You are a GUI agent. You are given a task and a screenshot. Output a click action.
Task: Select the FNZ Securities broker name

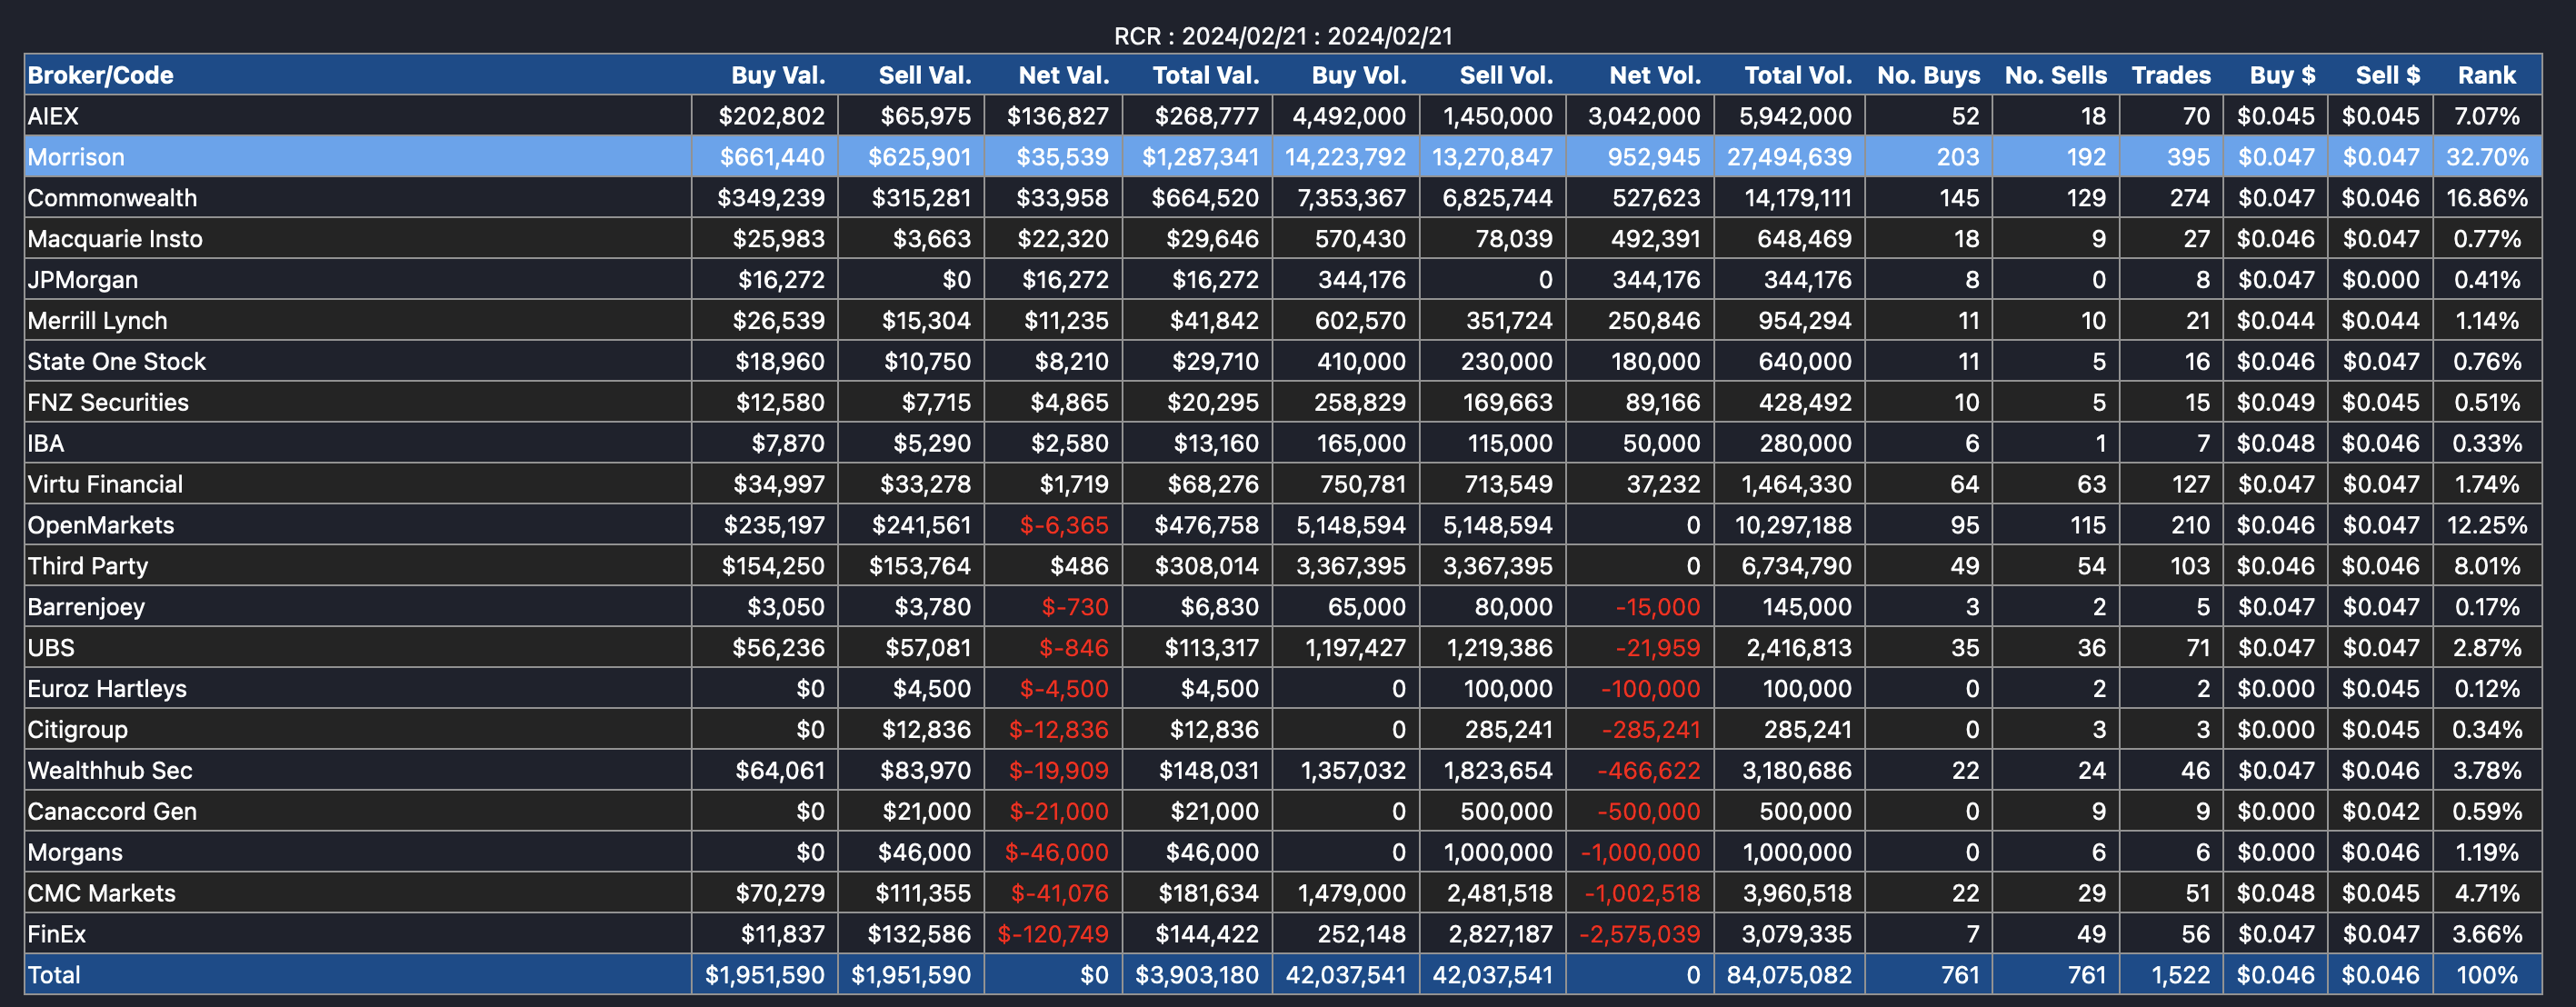click(x=108, y=403)
